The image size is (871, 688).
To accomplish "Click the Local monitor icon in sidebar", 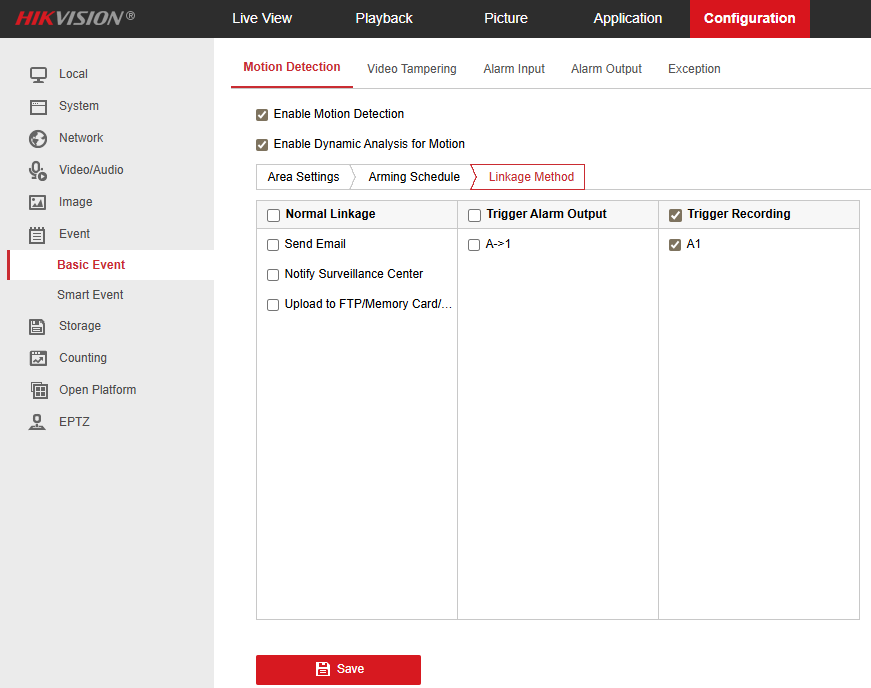I will [x=38, y=74].
